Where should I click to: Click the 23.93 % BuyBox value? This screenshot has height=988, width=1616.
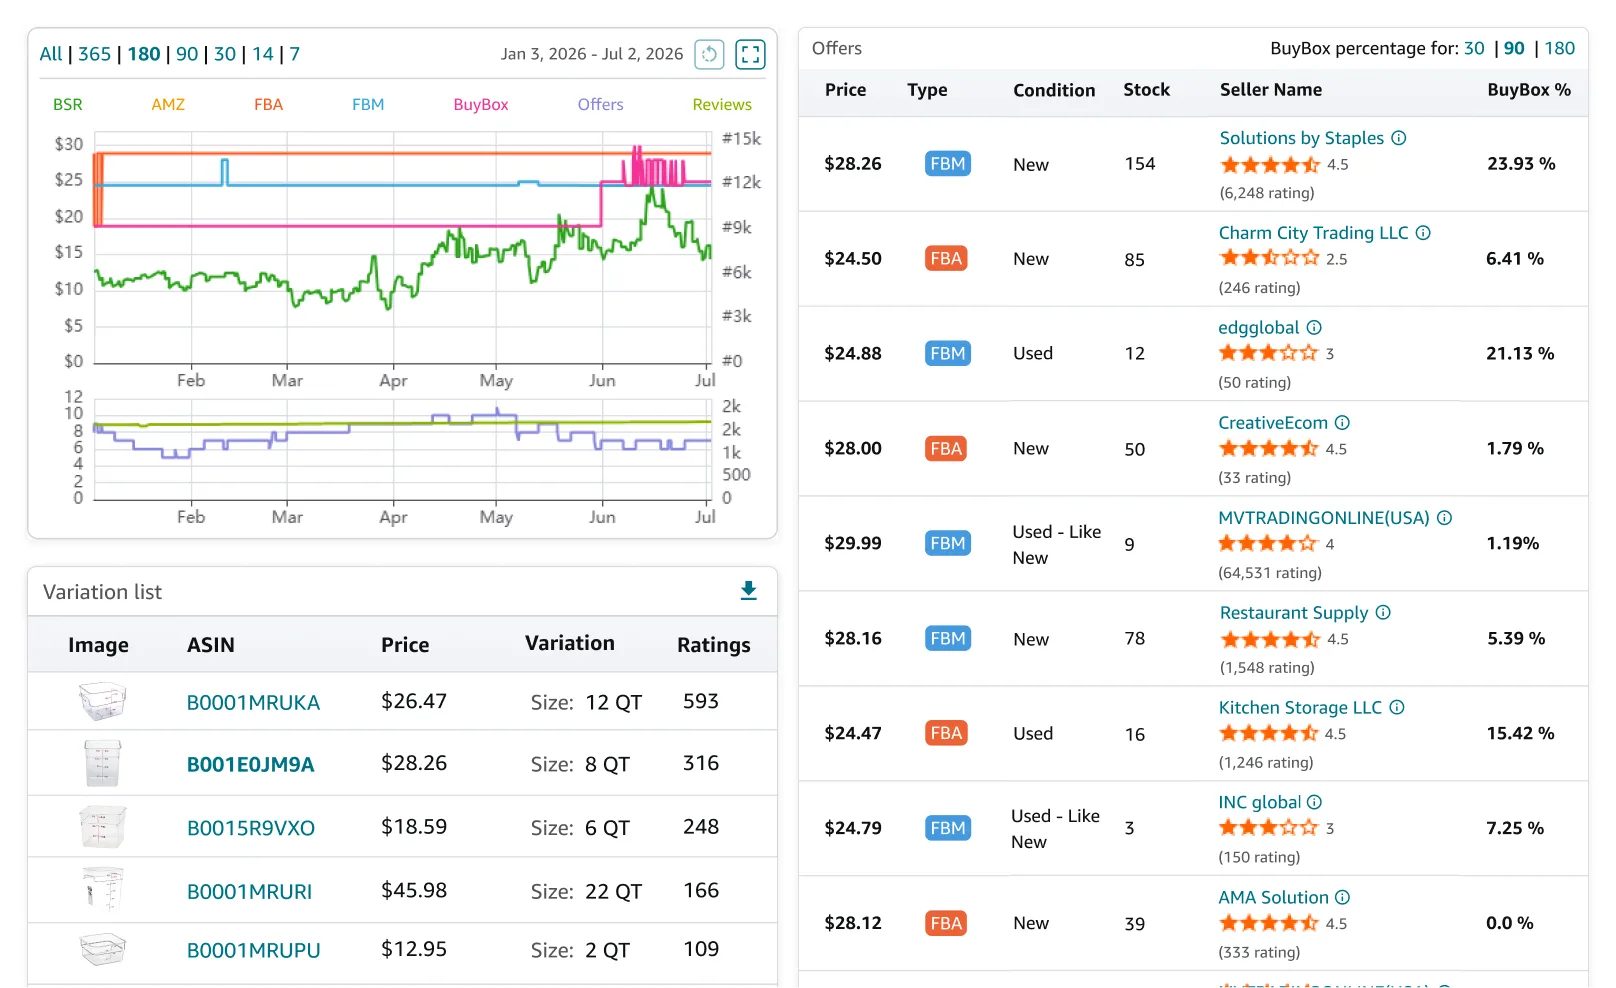tap(1521, 164)
